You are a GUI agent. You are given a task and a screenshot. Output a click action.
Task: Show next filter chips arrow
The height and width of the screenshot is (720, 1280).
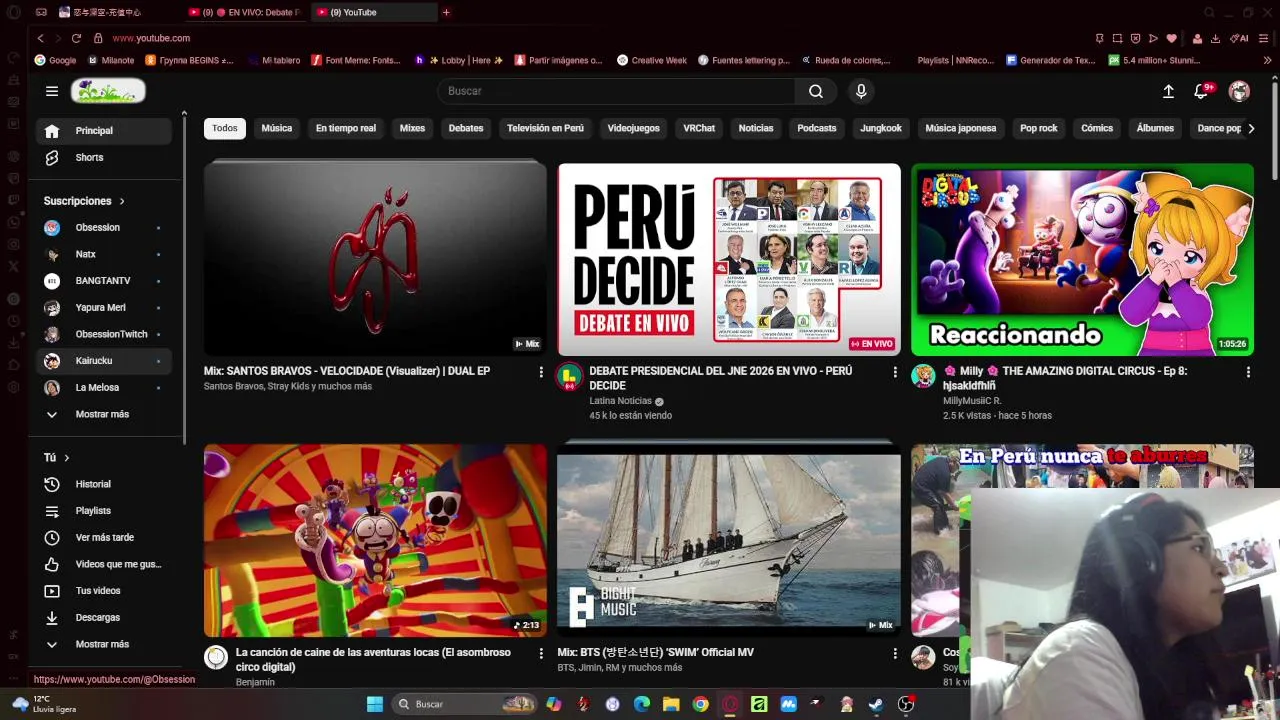click(1250, 128)
